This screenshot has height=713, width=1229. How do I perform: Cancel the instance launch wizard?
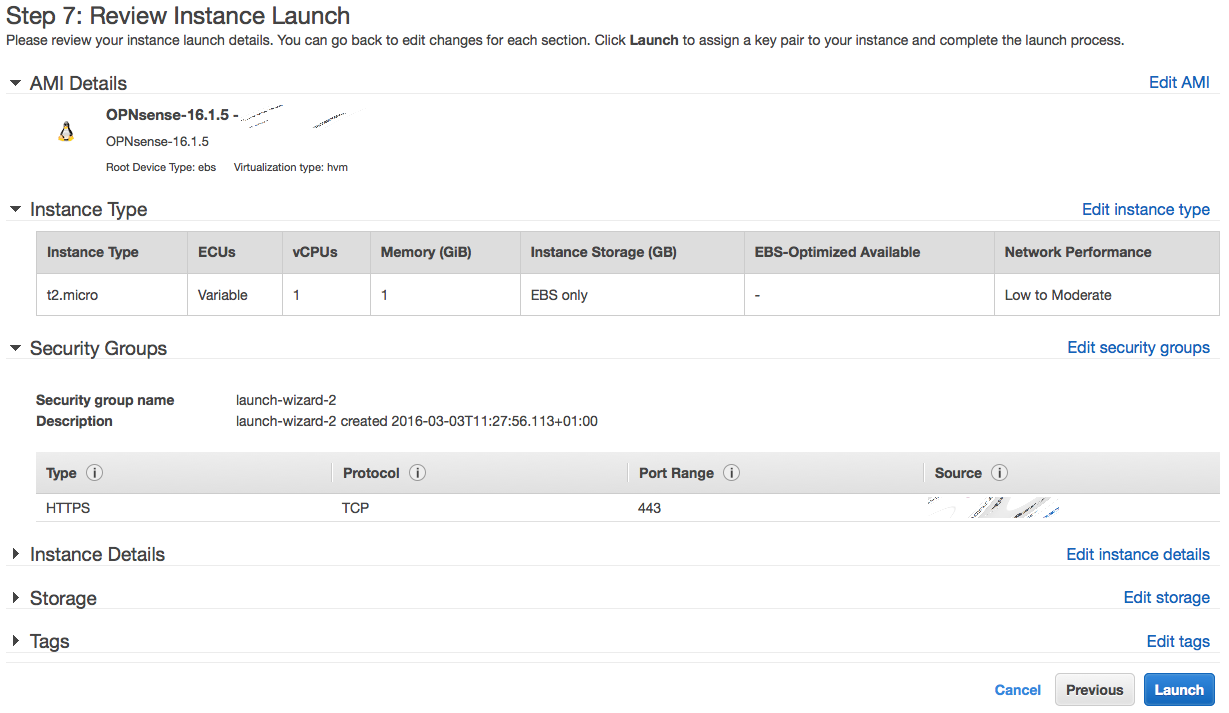[1017, 690]
